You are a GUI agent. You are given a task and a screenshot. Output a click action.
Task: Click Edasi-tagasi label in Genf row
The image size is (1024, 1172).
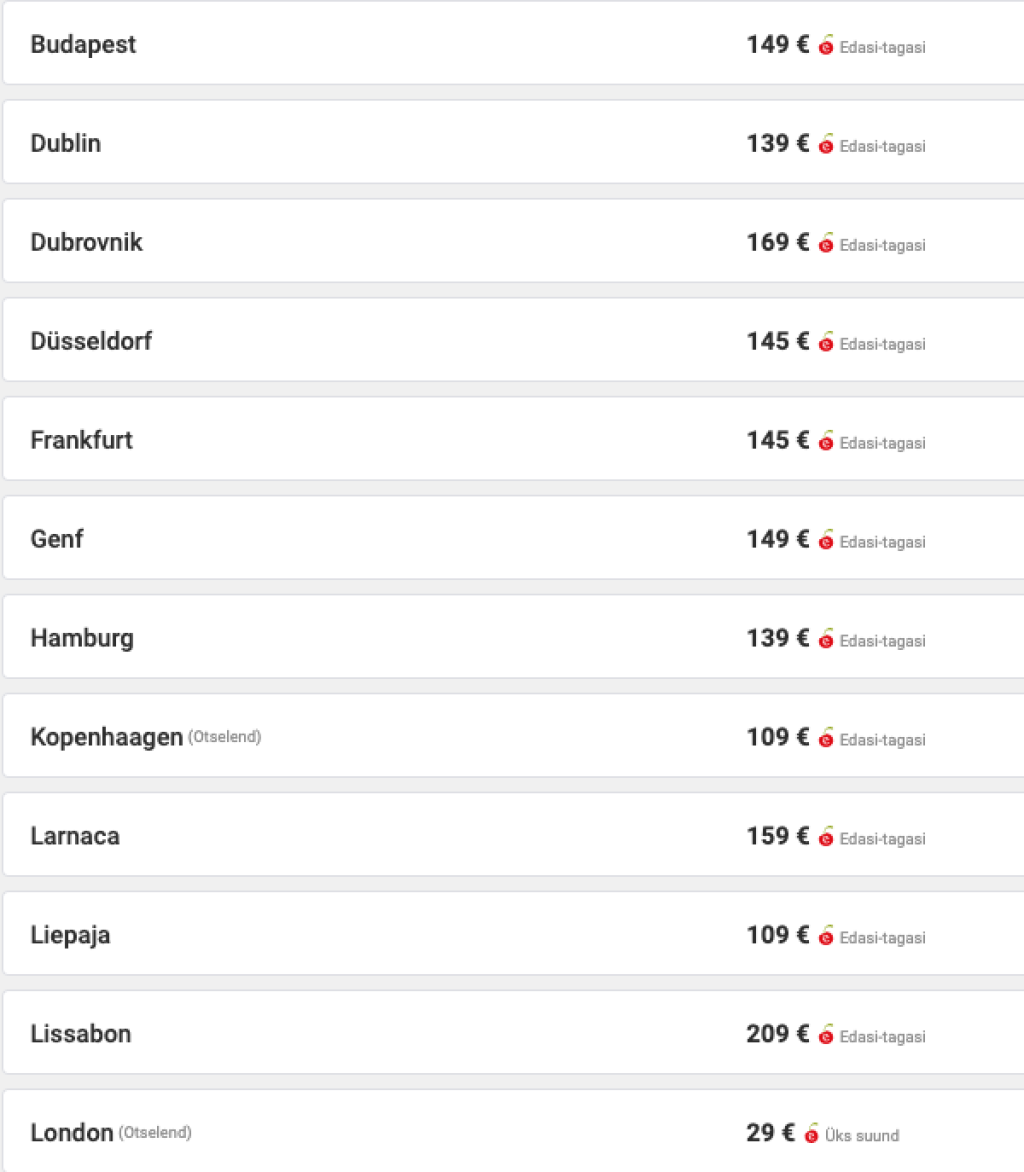click(882, 542)
